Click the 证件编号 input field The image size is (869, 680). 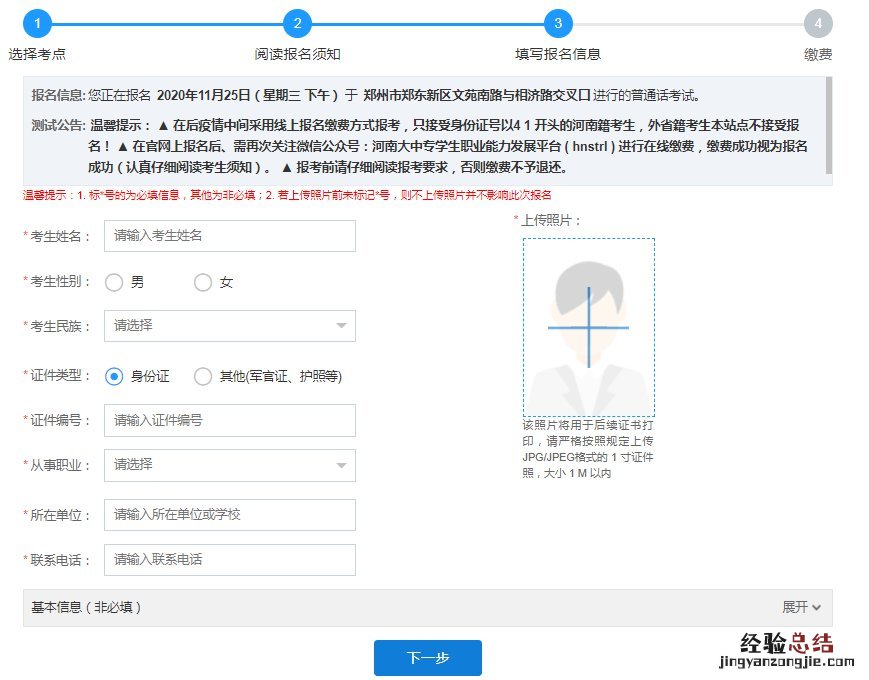click(x=230, y=420)
